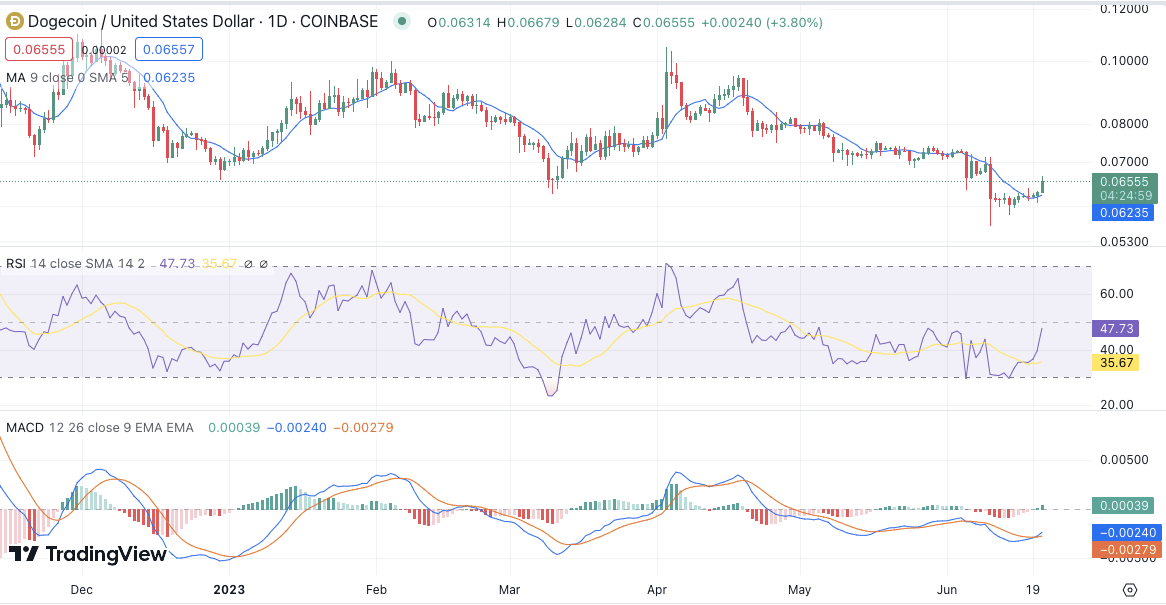Click the Feb label on time axis
Image resolution: width=1166 pixels, height=605 pixels.
click(376, 589)
